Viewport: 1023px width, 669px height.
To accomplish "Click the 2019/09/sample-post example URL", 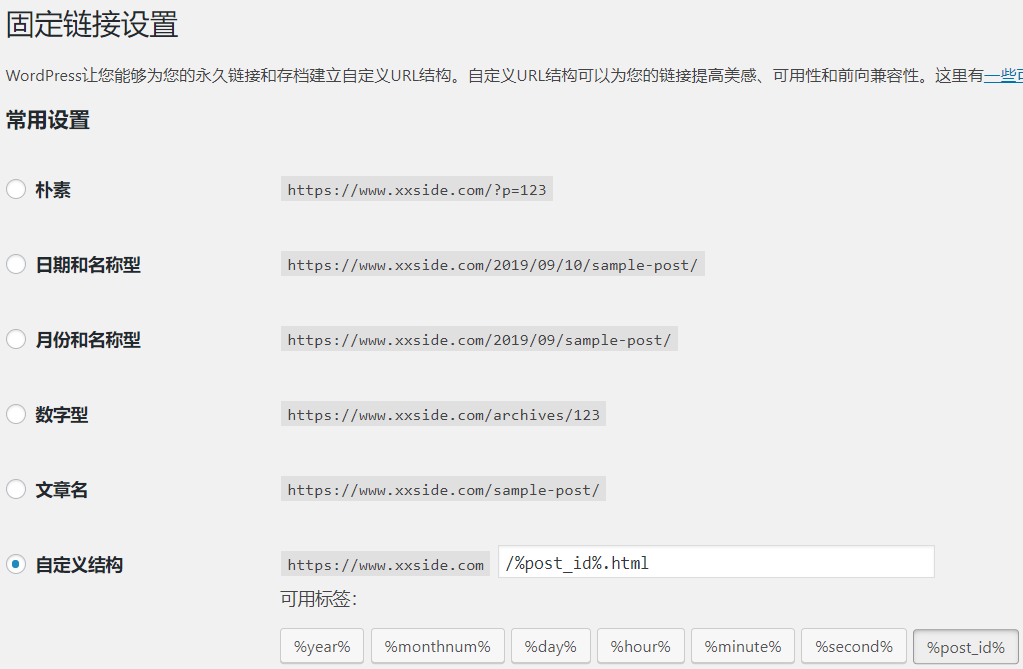I will click(x=480, y=340).
